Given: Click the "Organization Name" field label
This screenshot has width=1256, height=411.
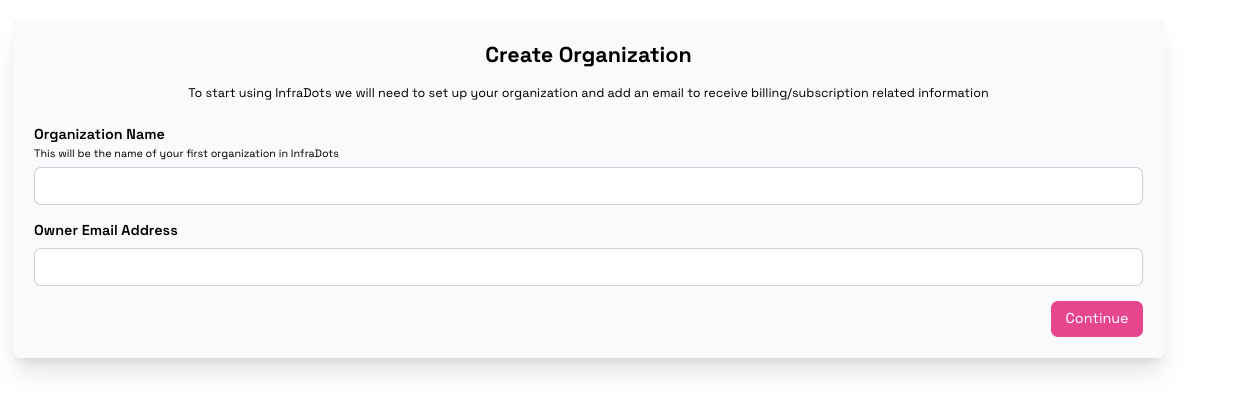Looking at the screenshot, I should (x=99, y=134).
